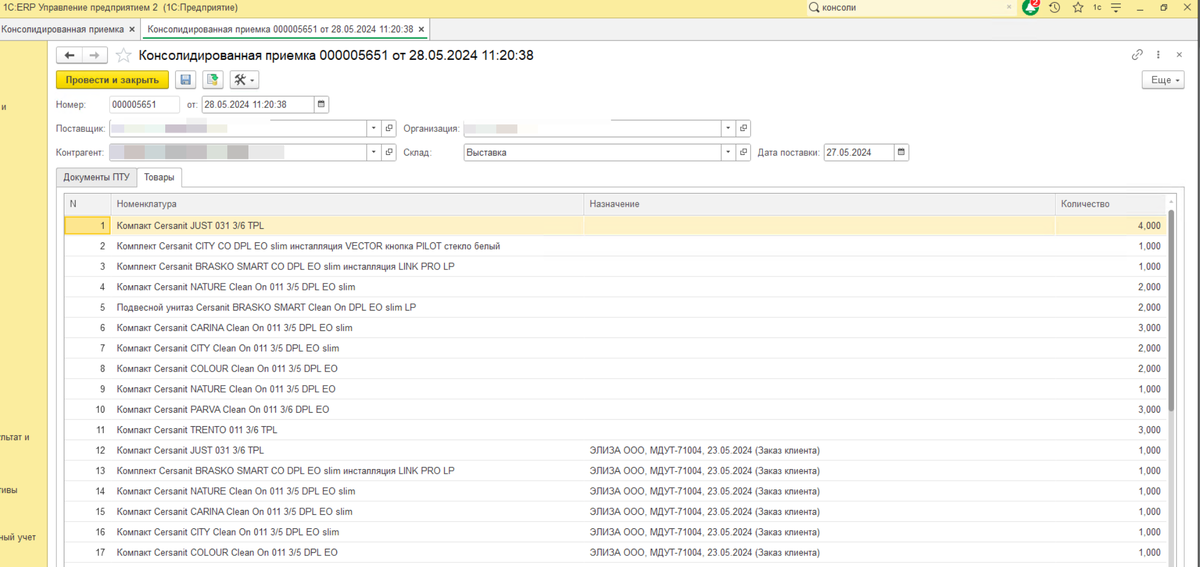Go back with the left arrow button
Image resolution: width=1200 pixels, height=567 pixels.
[69, 56]
